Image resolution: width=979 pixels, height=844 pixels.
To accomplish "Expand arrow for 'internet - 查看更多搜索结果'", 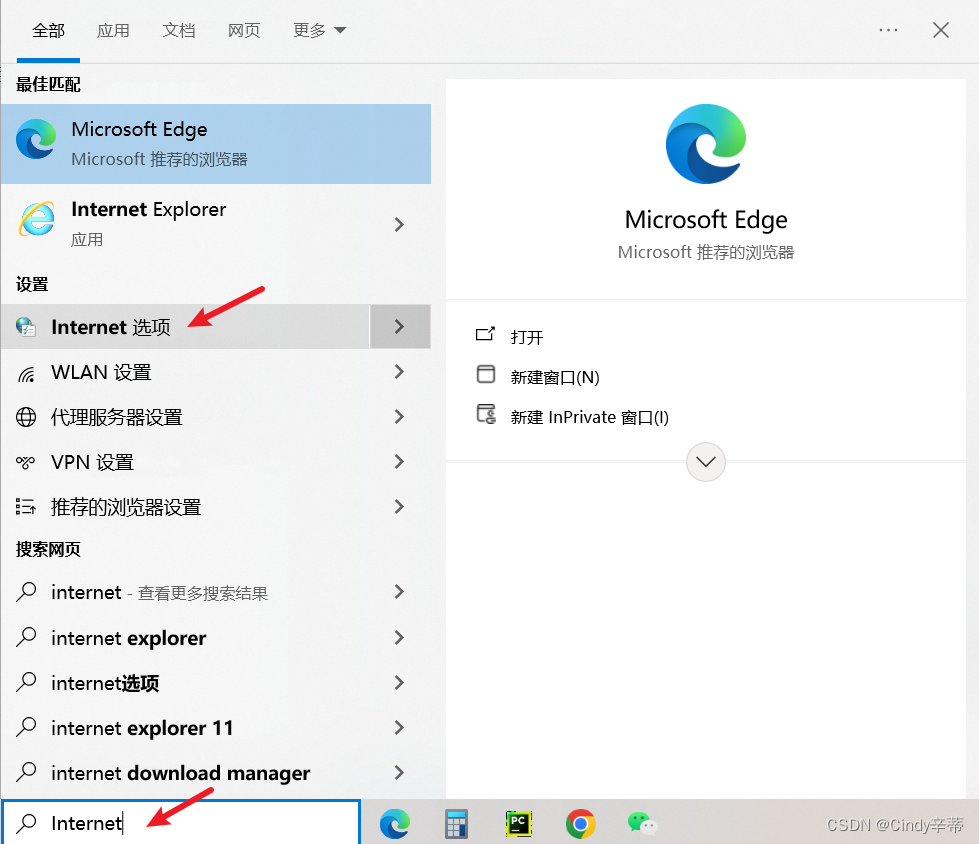I will click(400, 592).
